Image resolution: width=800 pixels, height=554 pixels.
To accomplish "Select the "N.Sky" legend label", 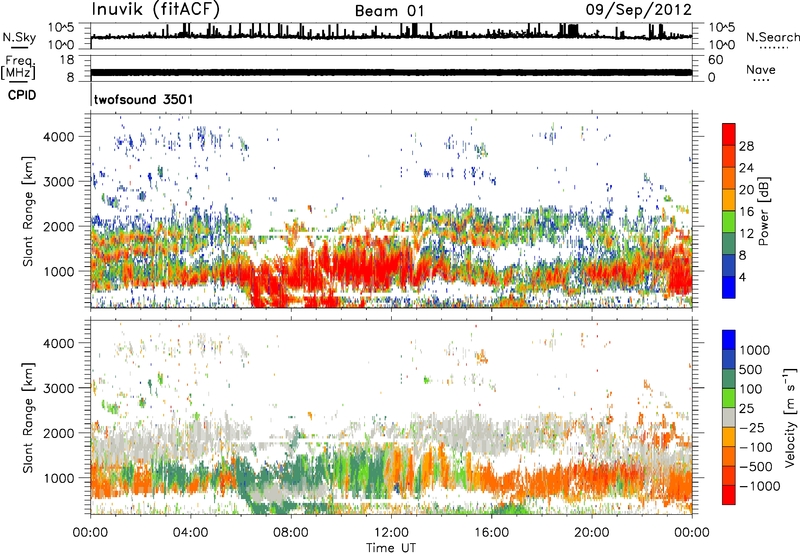I will [19, 37].
